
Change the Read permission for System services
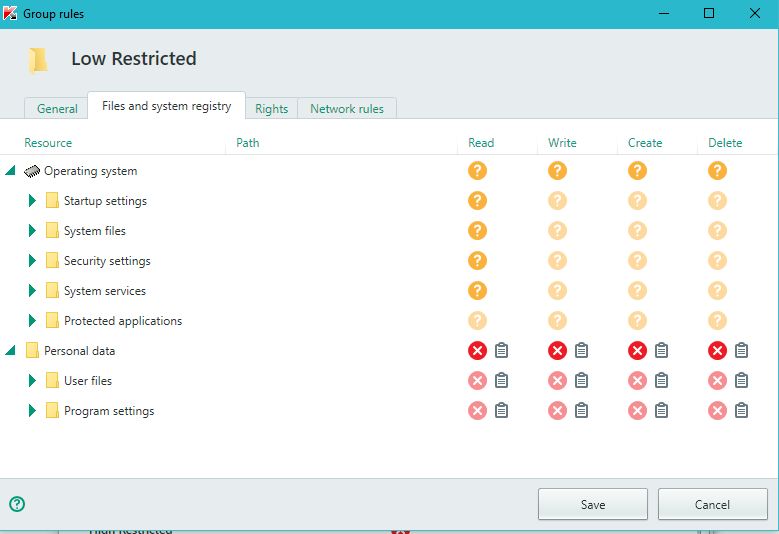pyautogui.click(x=477, y=291)
